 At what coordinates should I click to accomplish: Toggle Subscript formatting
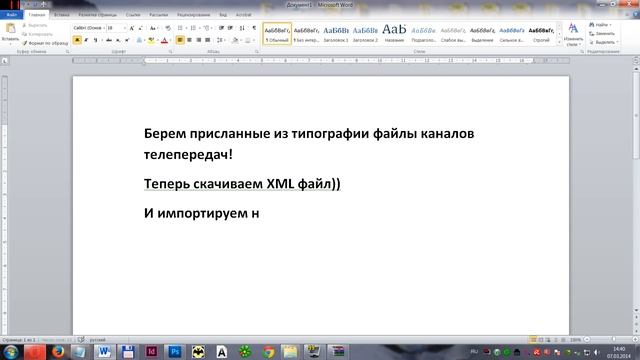(118, 40)
